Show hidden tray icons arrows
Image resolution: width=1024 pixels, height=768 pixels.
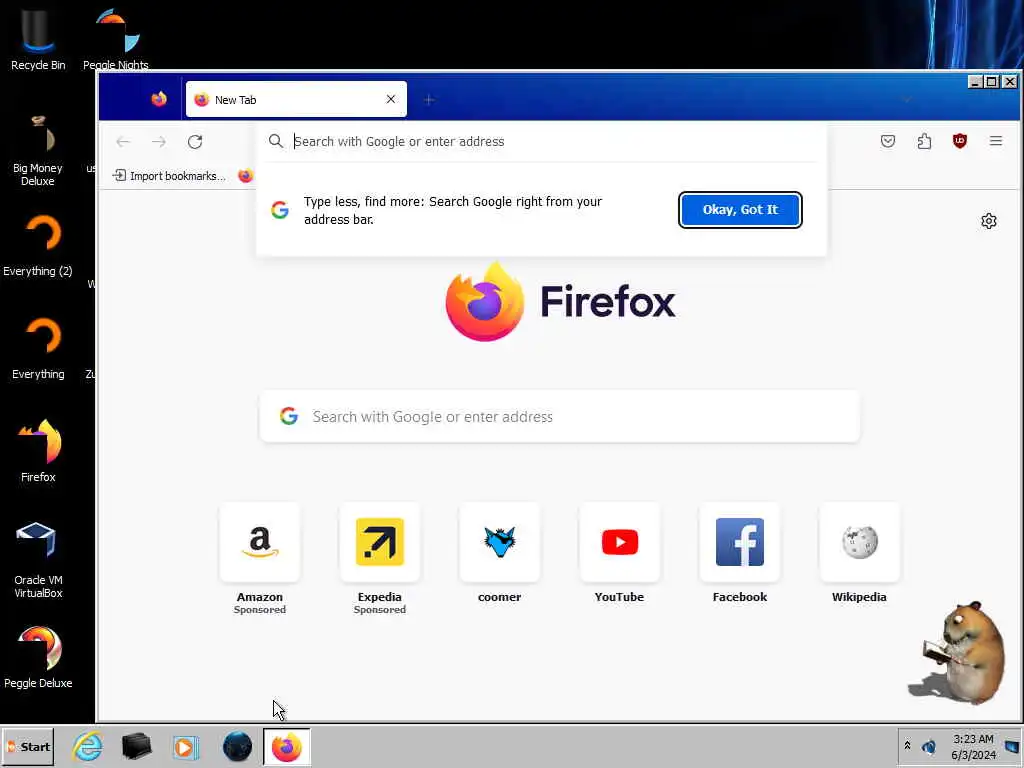907,746
